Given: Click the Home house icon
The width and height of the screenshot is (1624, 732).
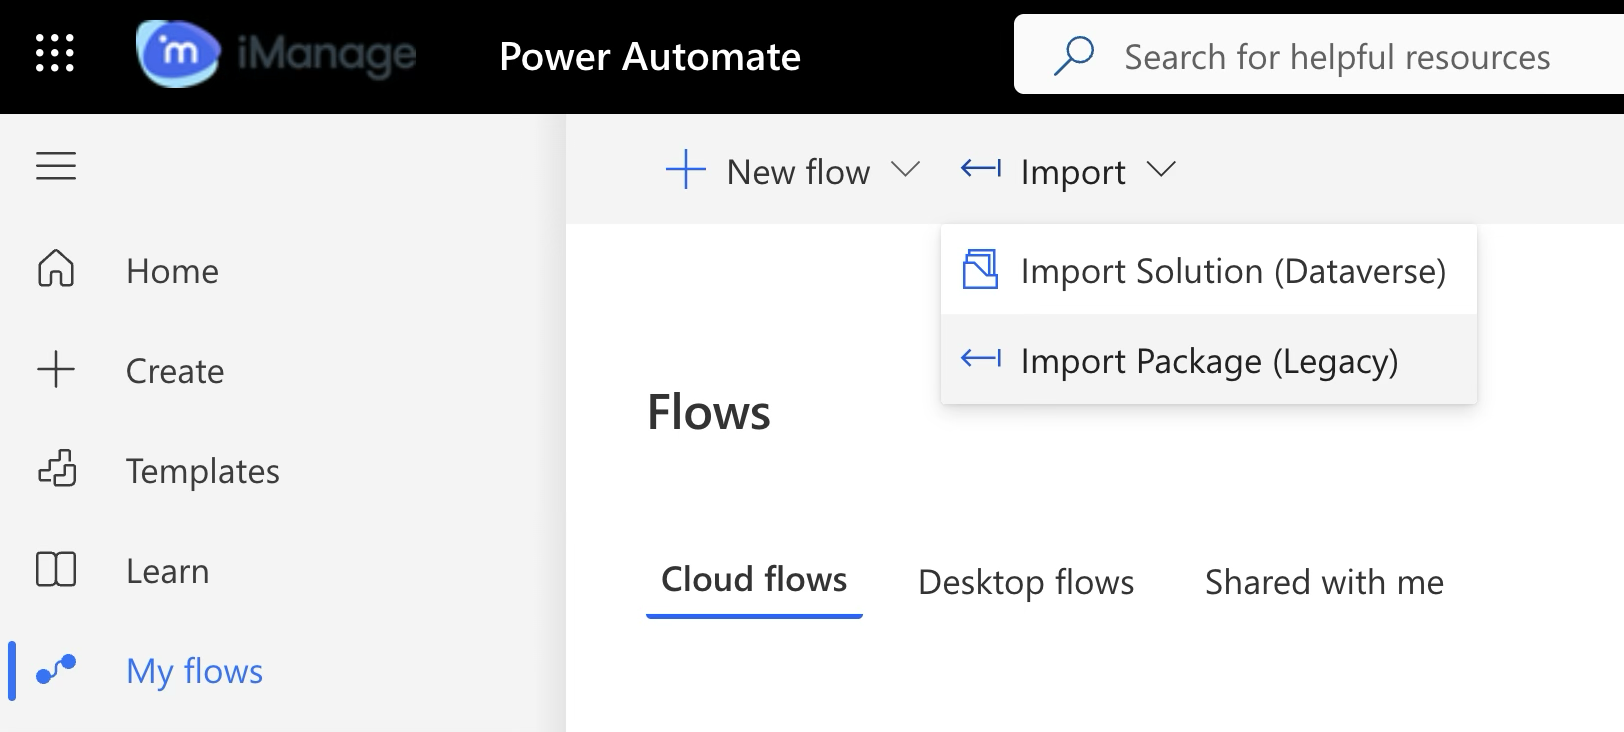Looking at the screenshot, I should pos(56,269).
